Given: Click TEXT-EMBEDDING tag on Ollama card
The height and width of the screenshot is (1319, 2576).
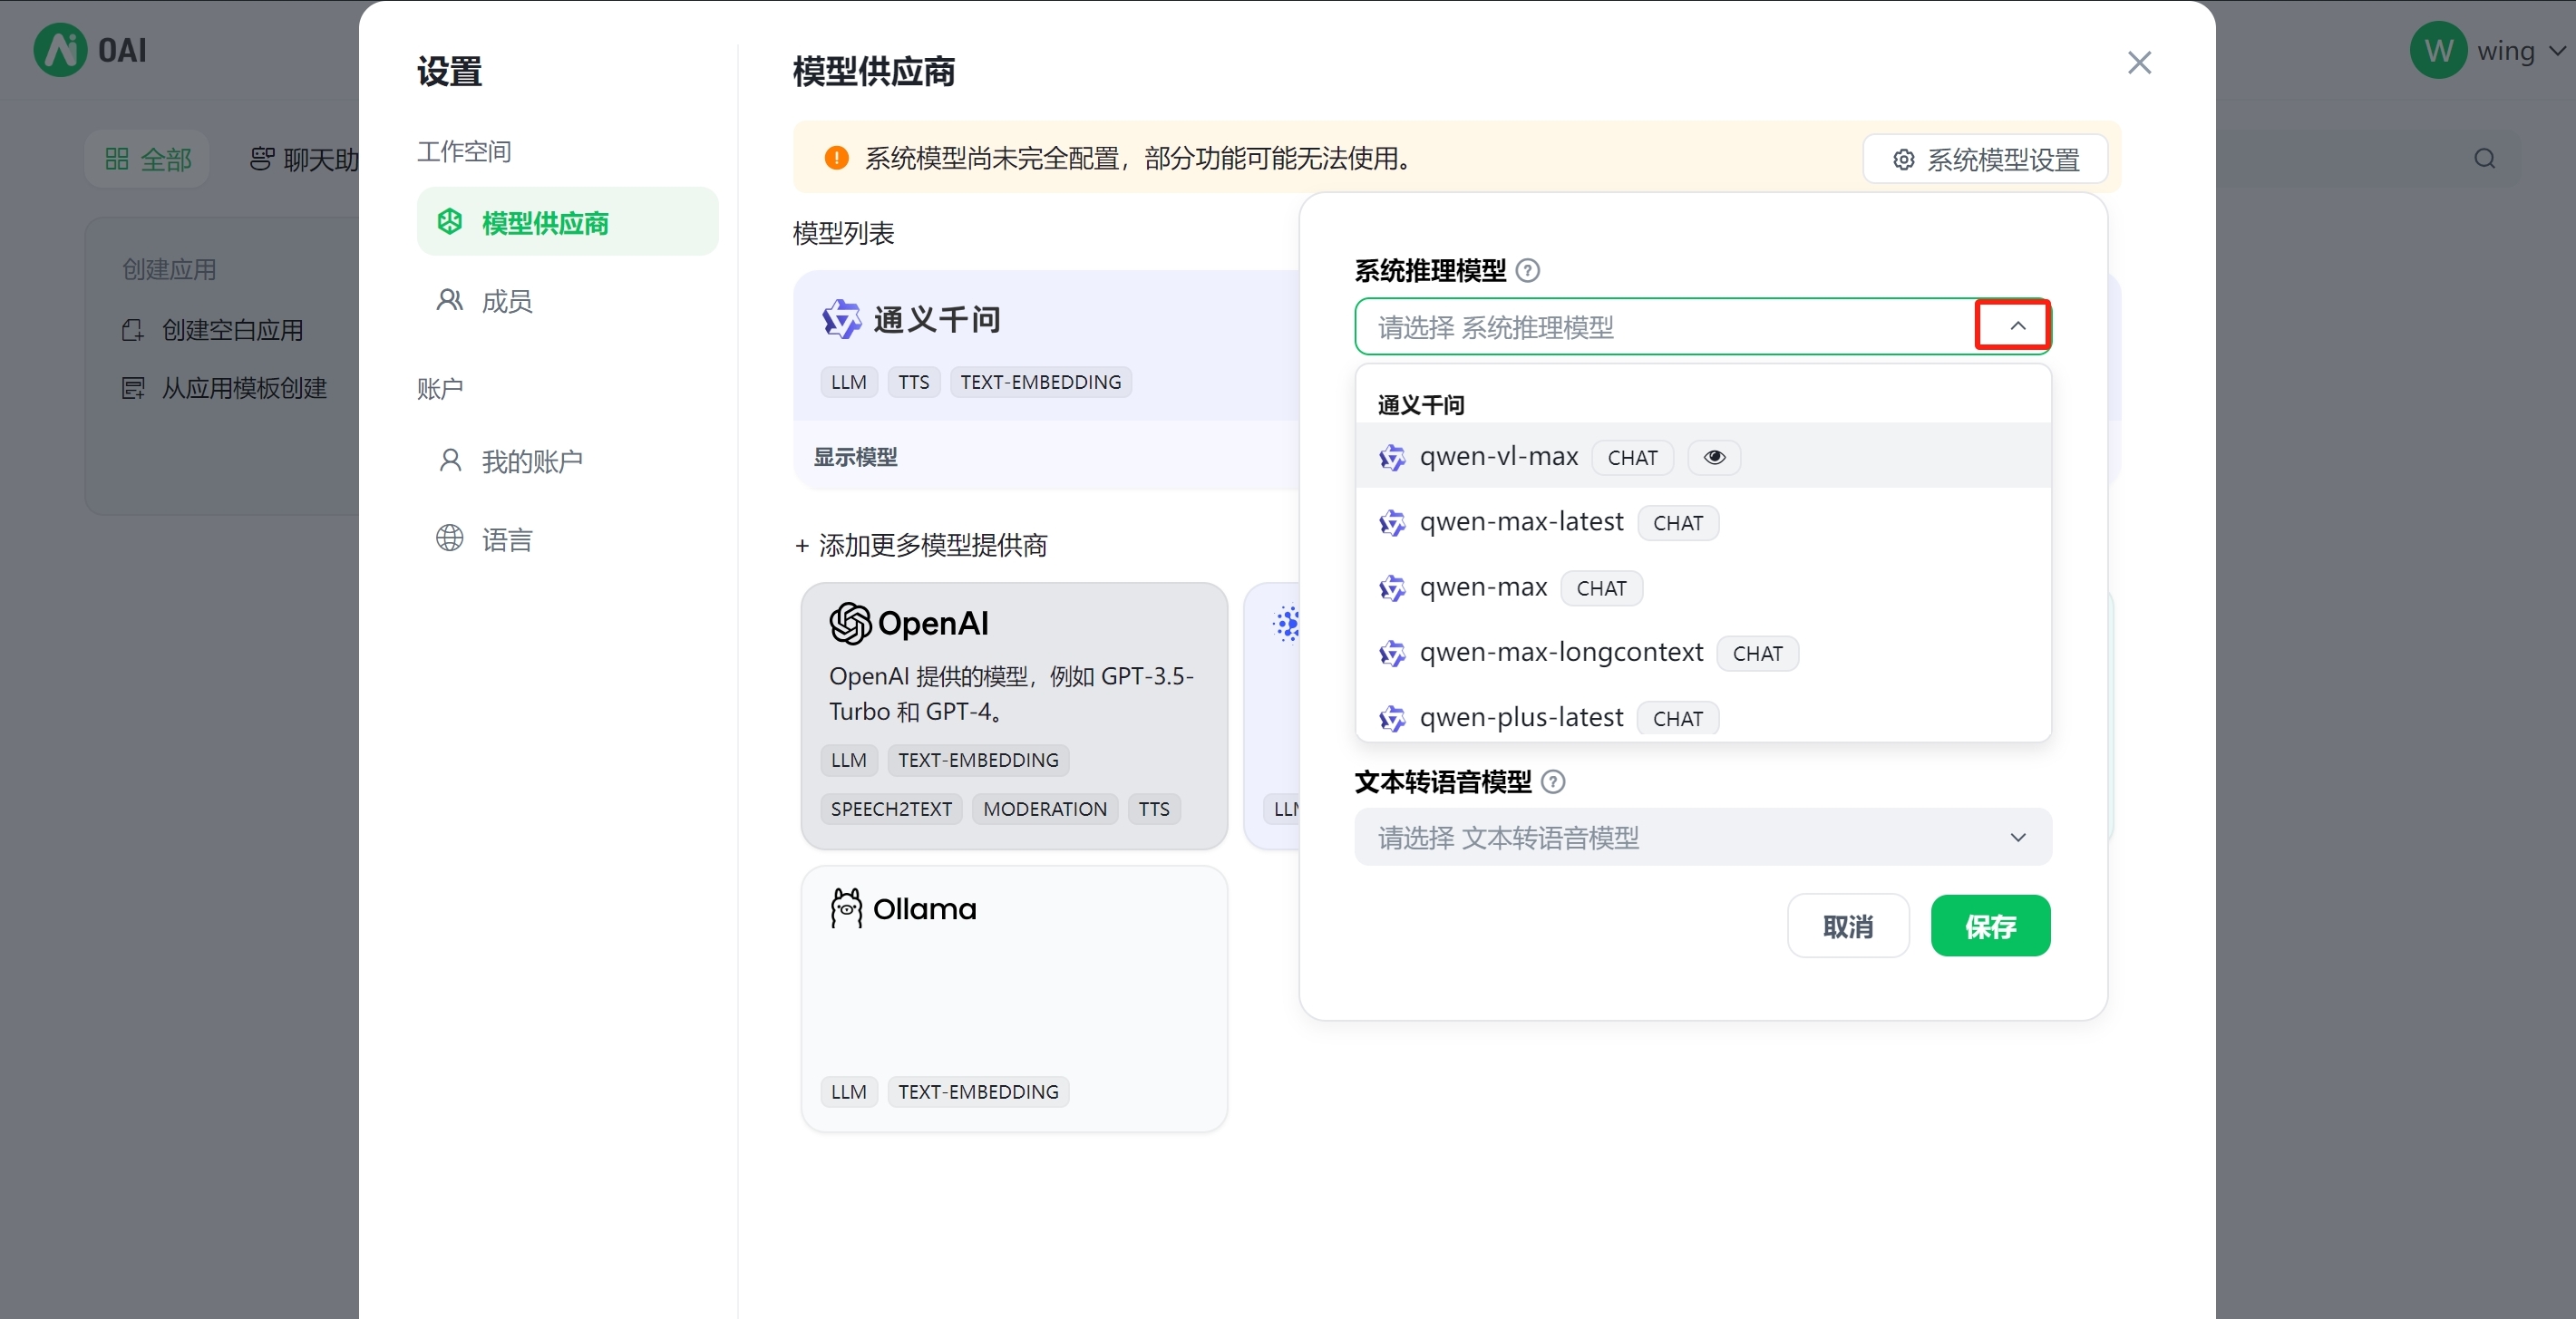Looking at the screenshot, I should coord(977,1092).
